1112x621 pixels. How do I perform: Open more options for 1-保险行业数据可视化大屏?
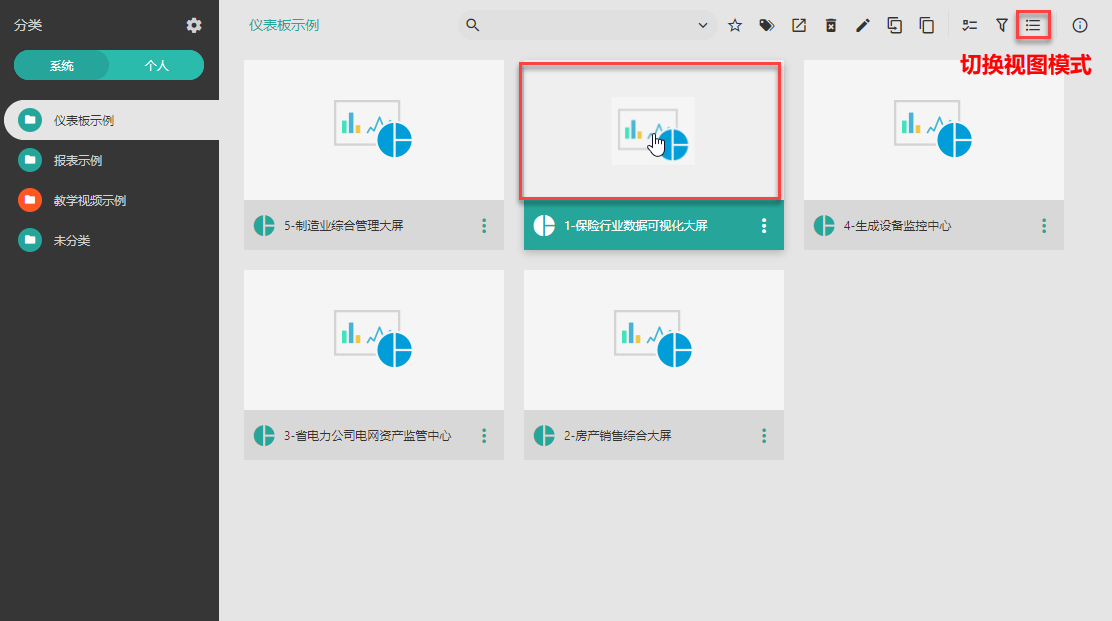(x=764, y=225)
